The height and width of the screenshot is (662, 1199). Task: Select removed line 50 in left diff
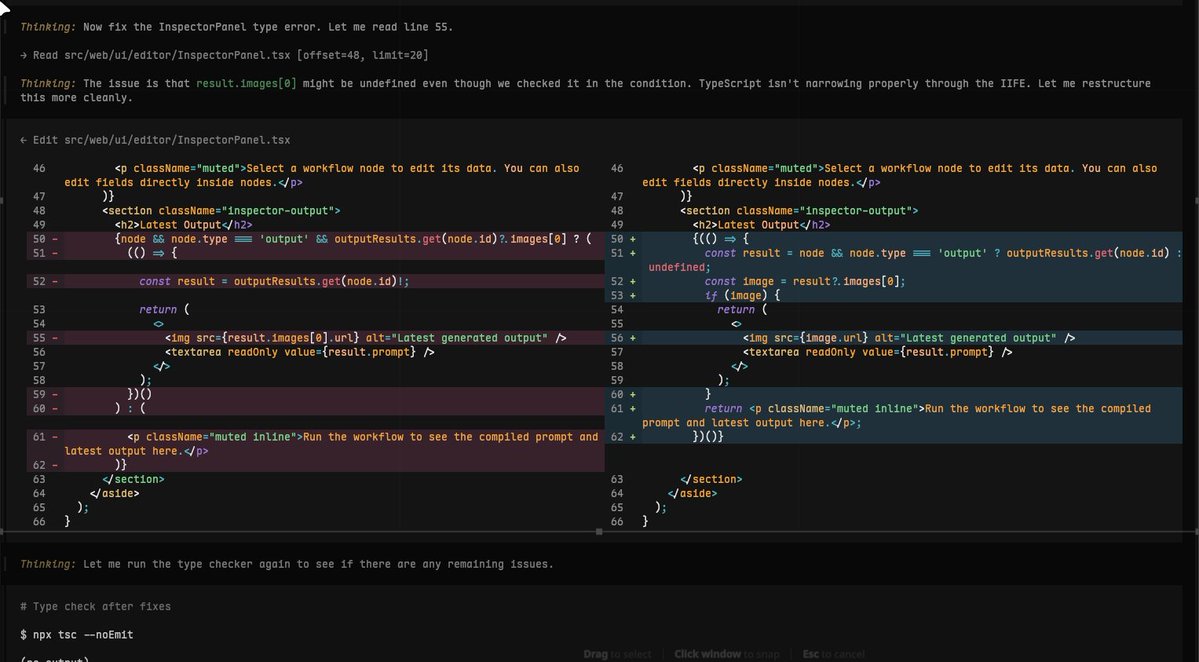(316, 239)
